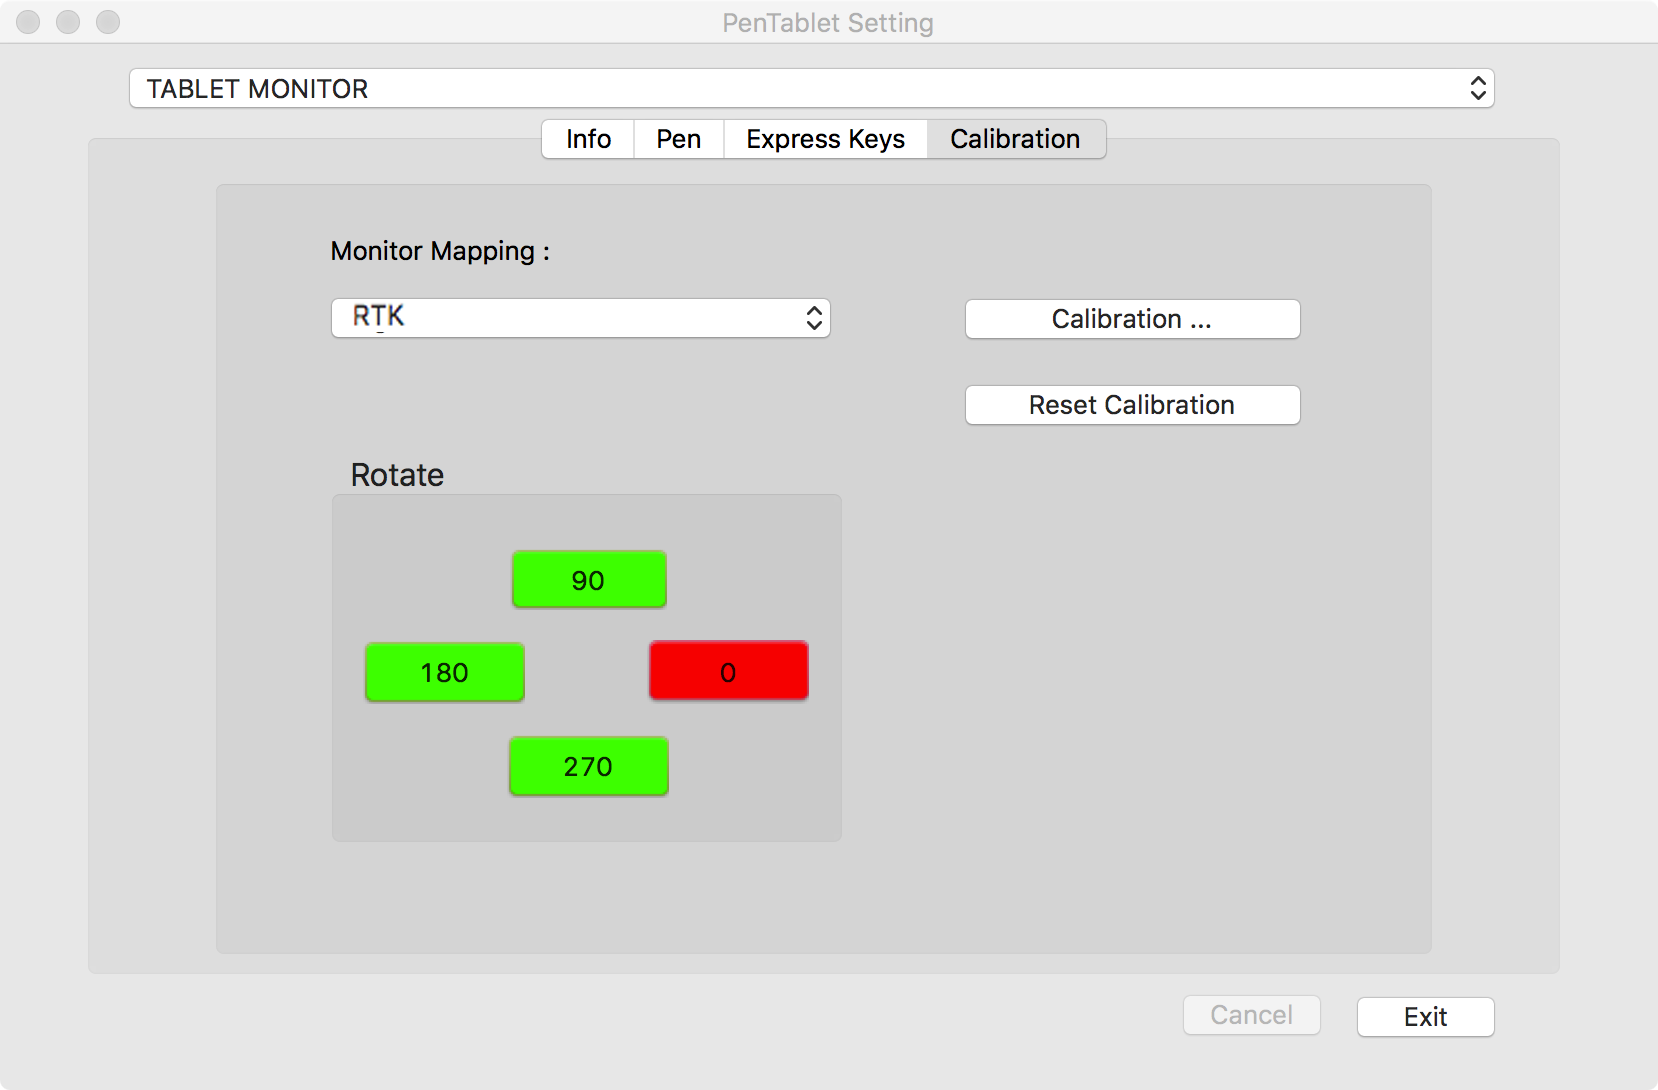Click the Cancel button

pyautogui.click(x=1251, y=1015)
